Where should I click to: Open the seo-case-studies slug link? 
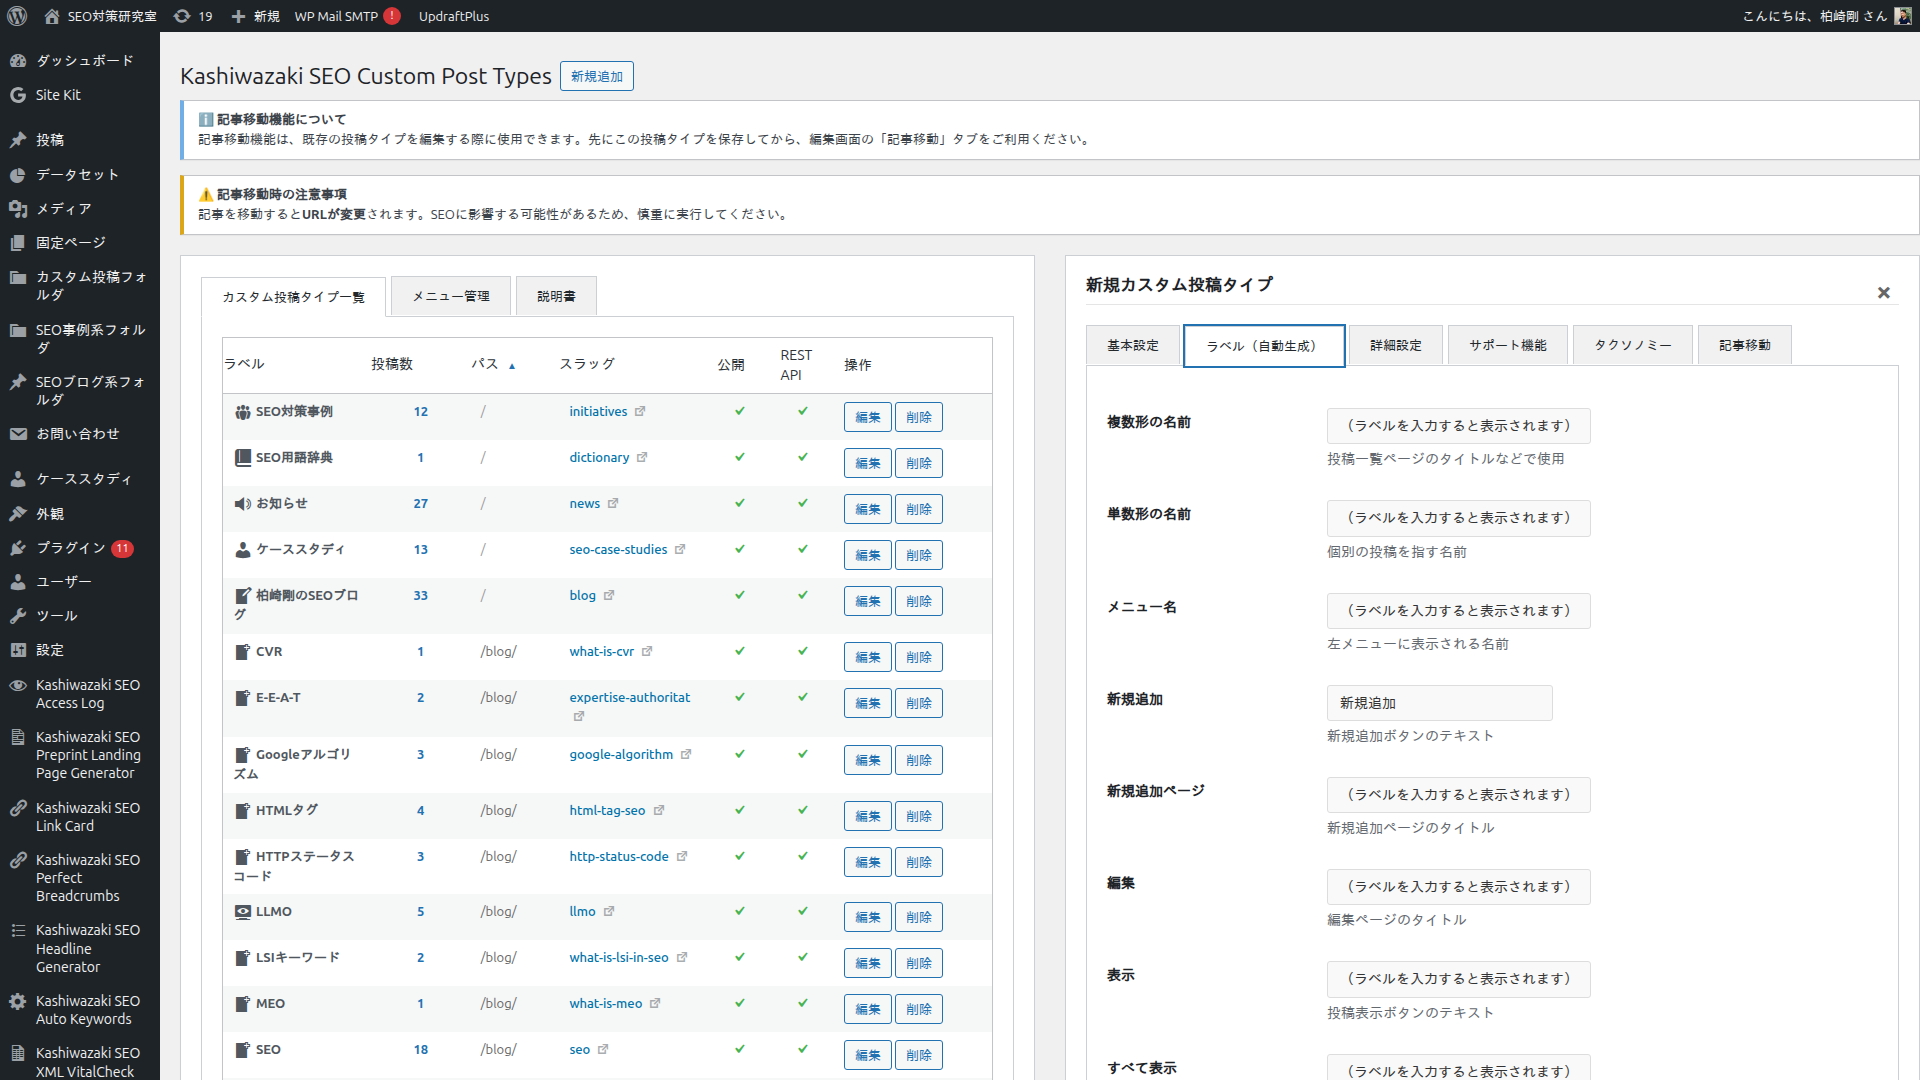click(x=617, y=549)
